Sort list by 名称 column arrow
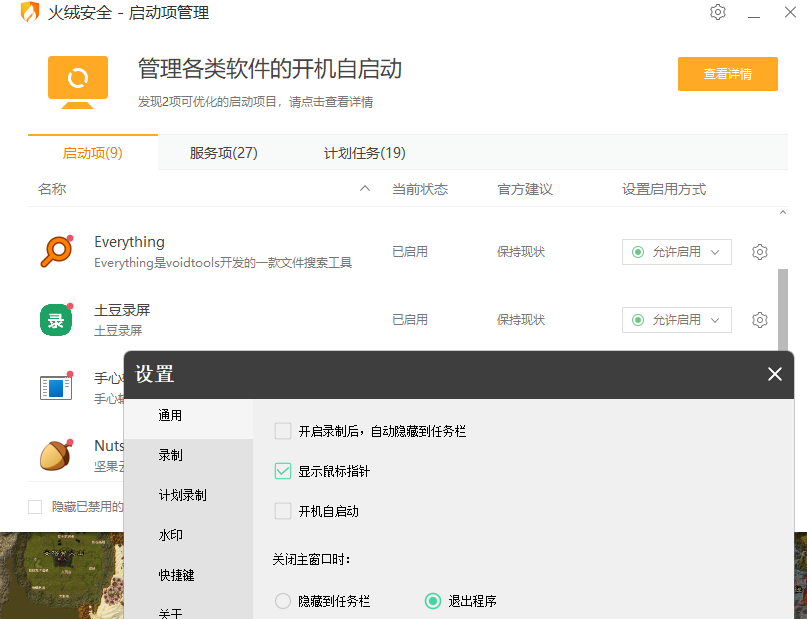 (365, 189)
